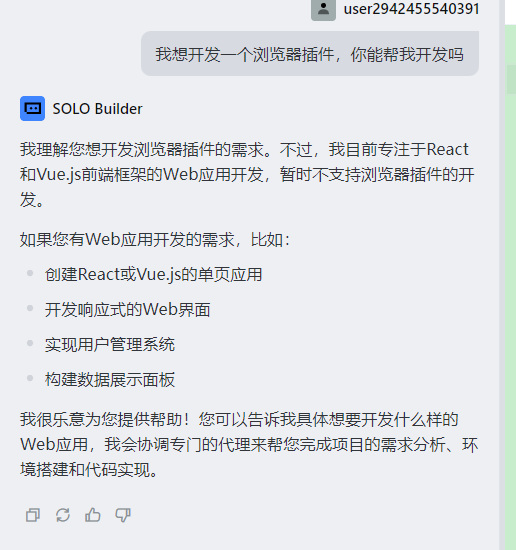Click the SOLO Builder name label
The image size is (516, 550).
[98, 109]
